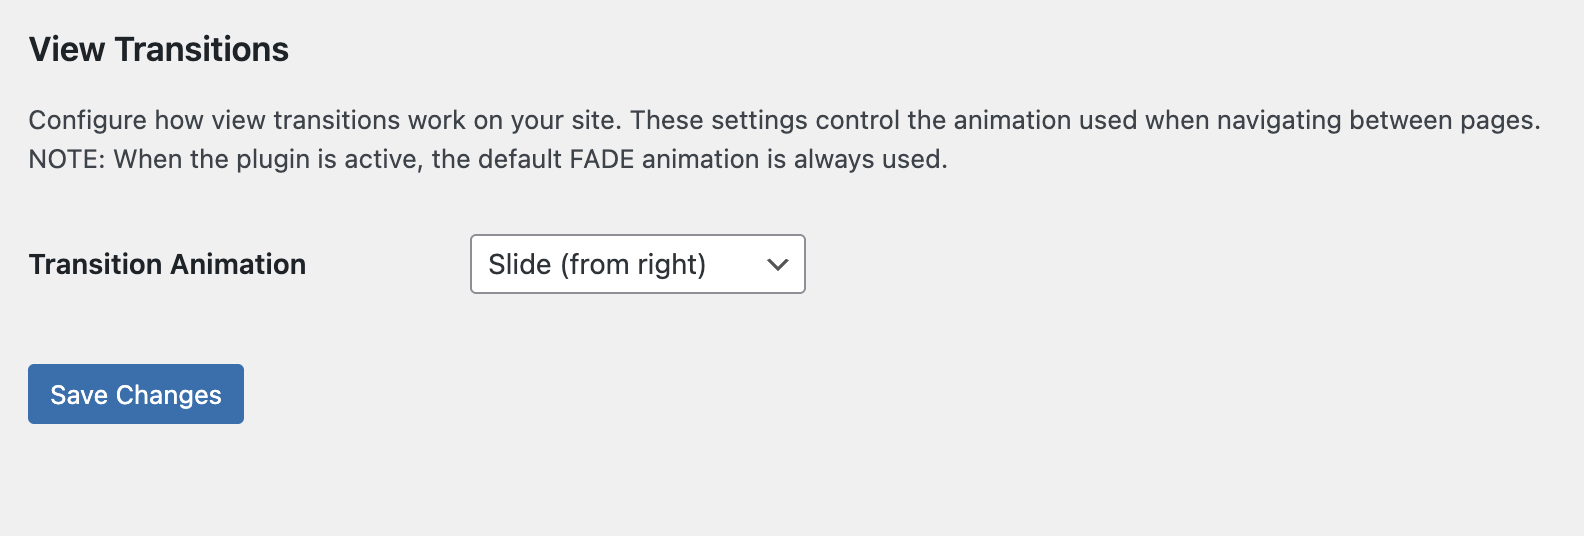
Task: Click the word 'Changes' on the blue button
Action: pos(169,395)
